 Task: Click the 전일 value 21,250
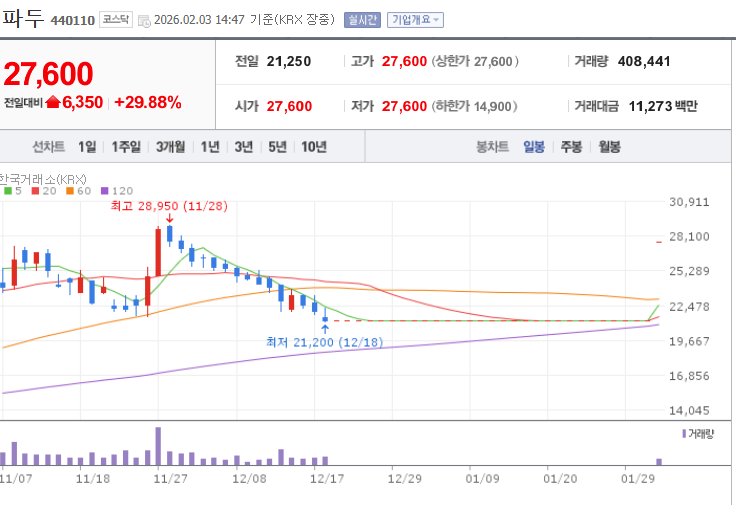tap(289, 61)
